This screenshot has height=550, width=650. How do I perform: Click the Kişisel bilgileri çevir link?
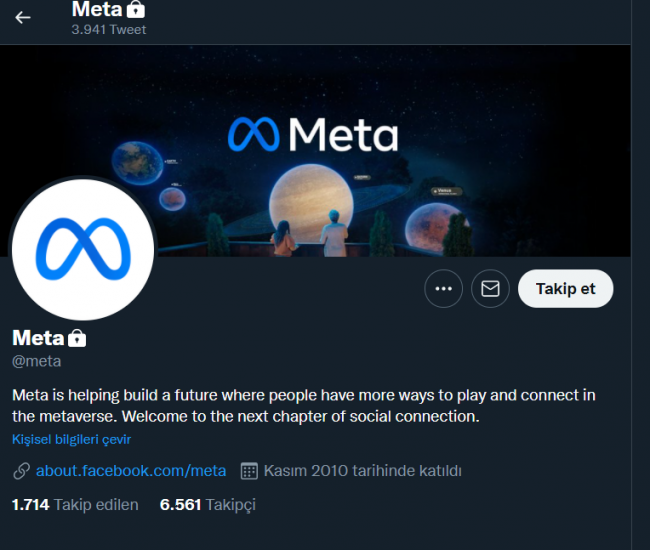(72, 439)
